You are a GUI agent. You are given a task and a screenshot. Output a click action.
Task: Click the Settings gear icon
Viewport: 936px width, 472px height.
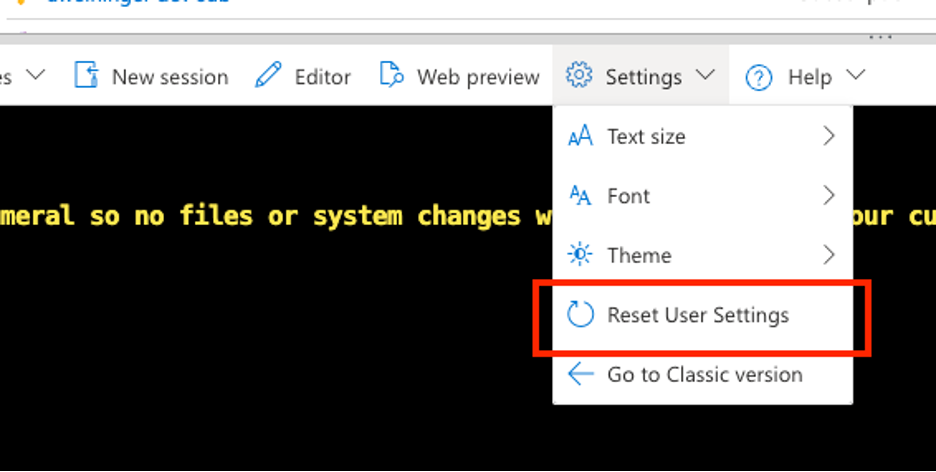click(x=579, y=76)
